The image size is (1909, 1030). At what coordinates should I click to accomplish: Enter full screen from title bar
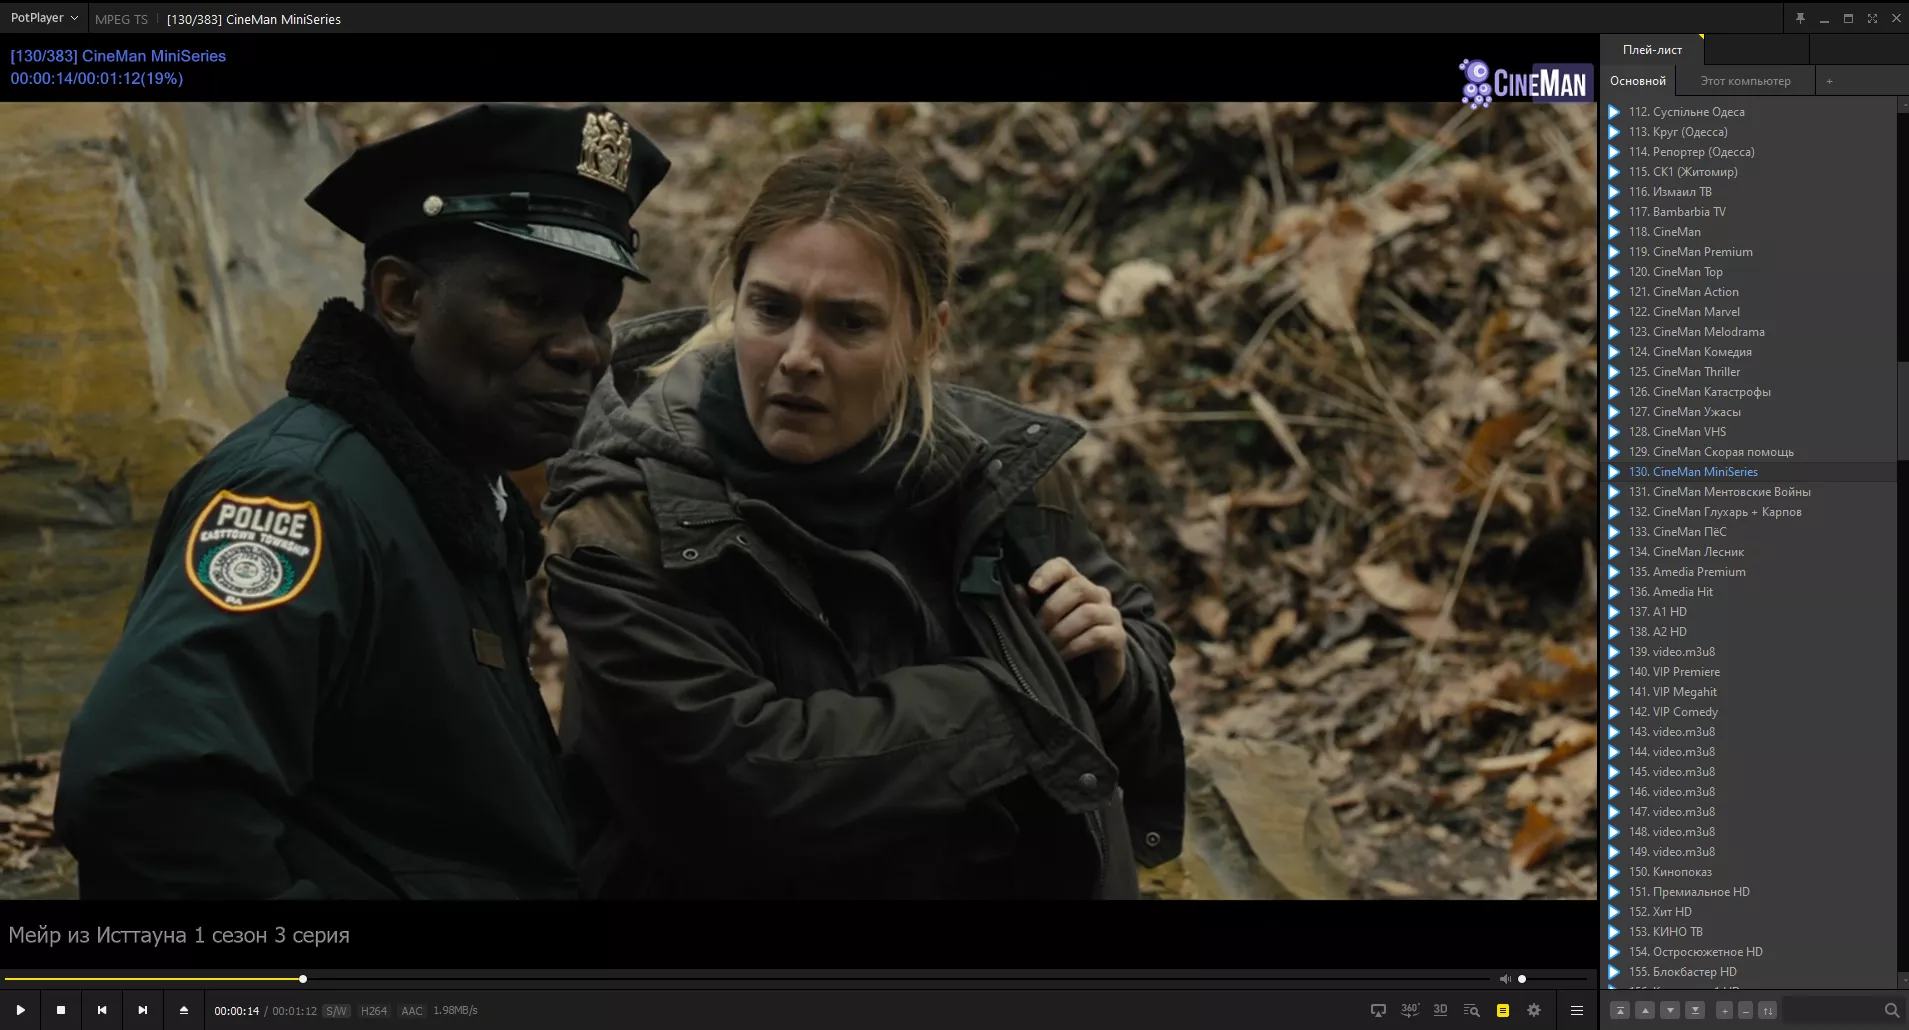pyautogui.click(x=1872, y=18)
